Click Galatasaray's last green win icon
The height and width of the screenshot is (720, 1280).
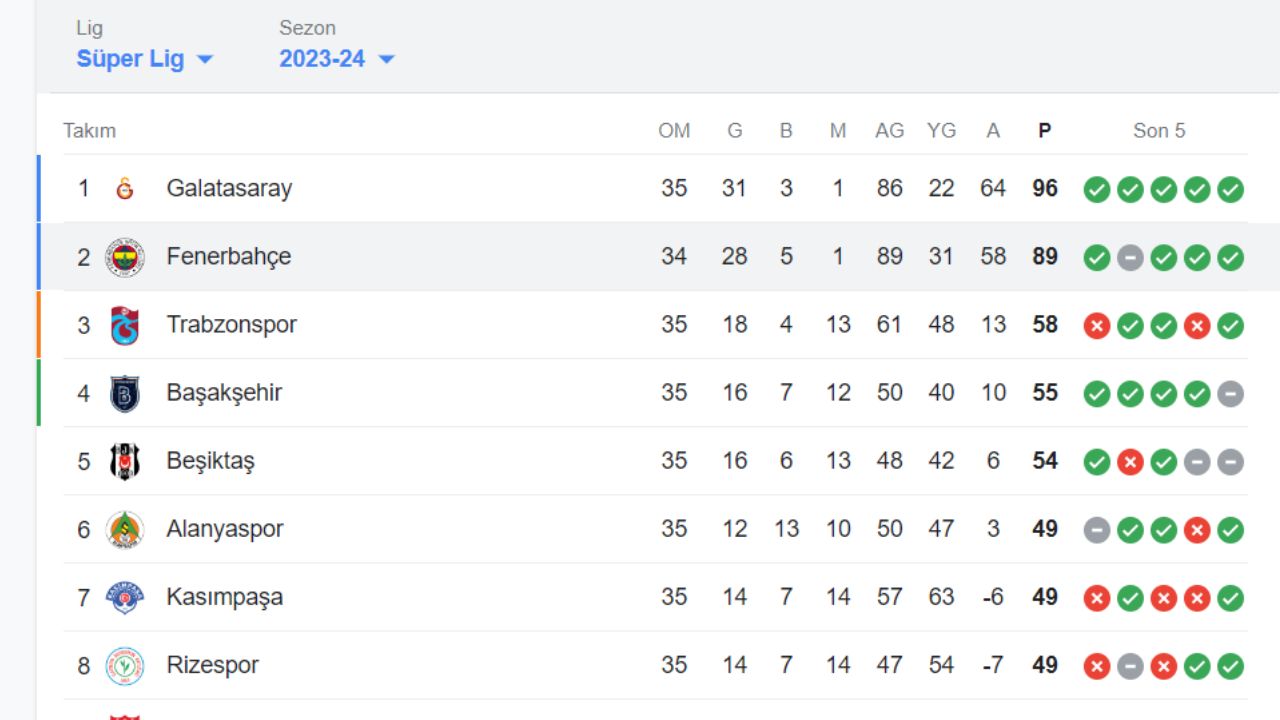coord(1231,189)
